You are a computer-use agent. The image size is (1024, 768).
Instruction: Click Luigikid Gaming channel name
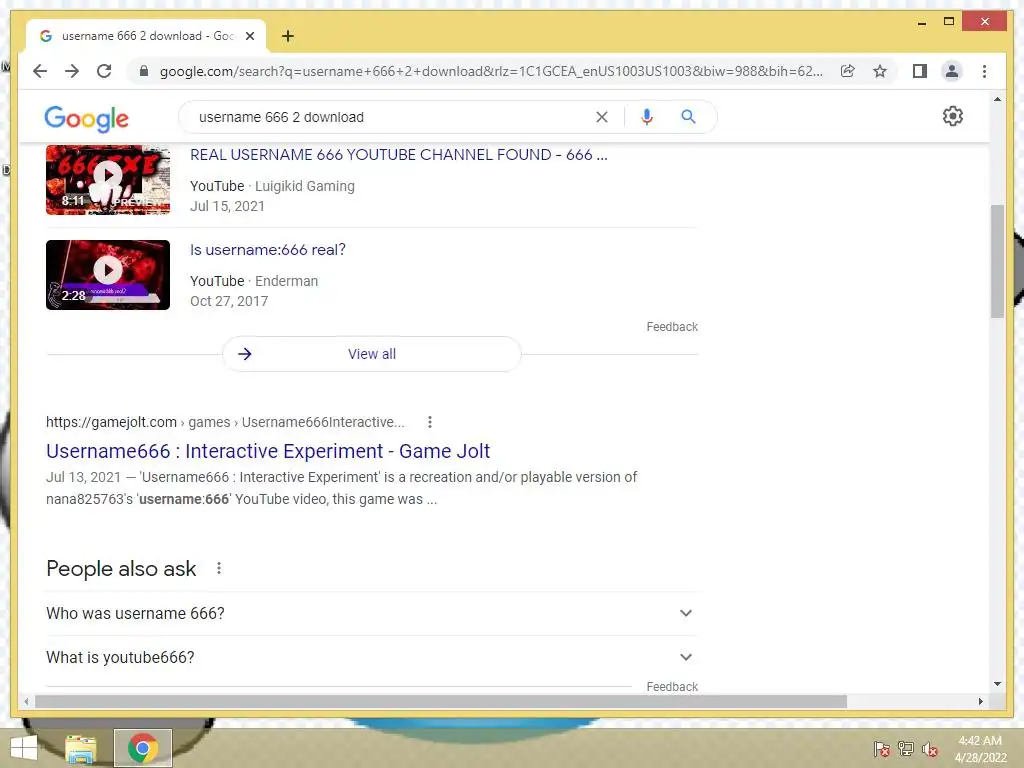click(x=305, y=186)
